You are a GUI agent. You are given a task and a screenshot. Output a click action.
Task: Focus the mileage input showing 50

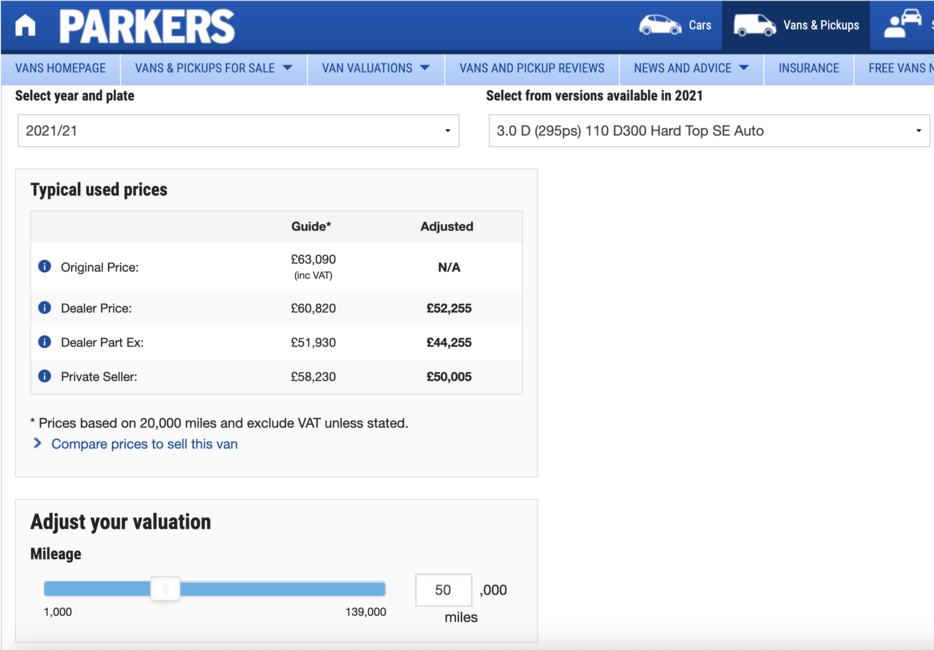[x=443, y=590]
